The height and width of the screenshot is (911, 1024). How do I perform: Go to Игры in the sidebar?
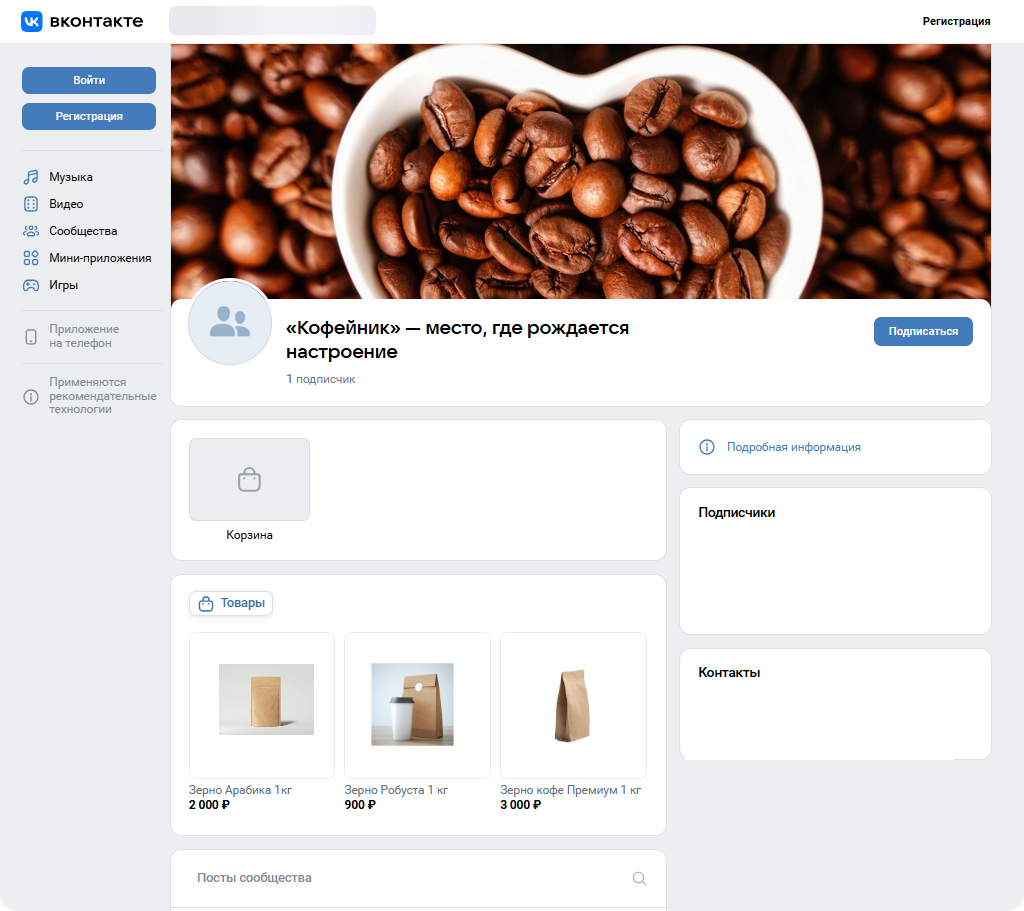click(63, 285)
